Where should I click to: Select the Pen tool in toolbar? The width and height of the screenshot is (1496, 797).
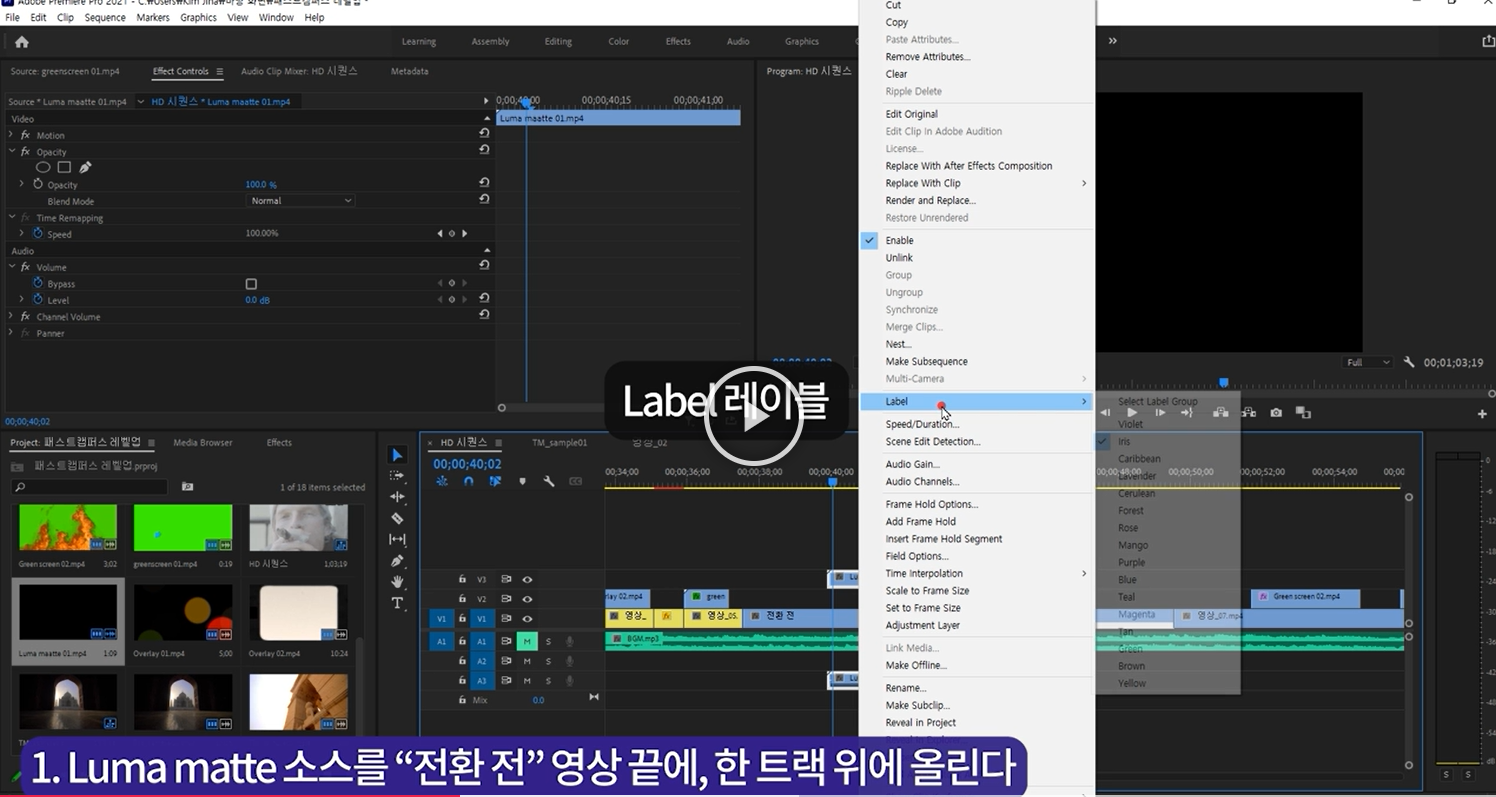(x=397, y=560)
